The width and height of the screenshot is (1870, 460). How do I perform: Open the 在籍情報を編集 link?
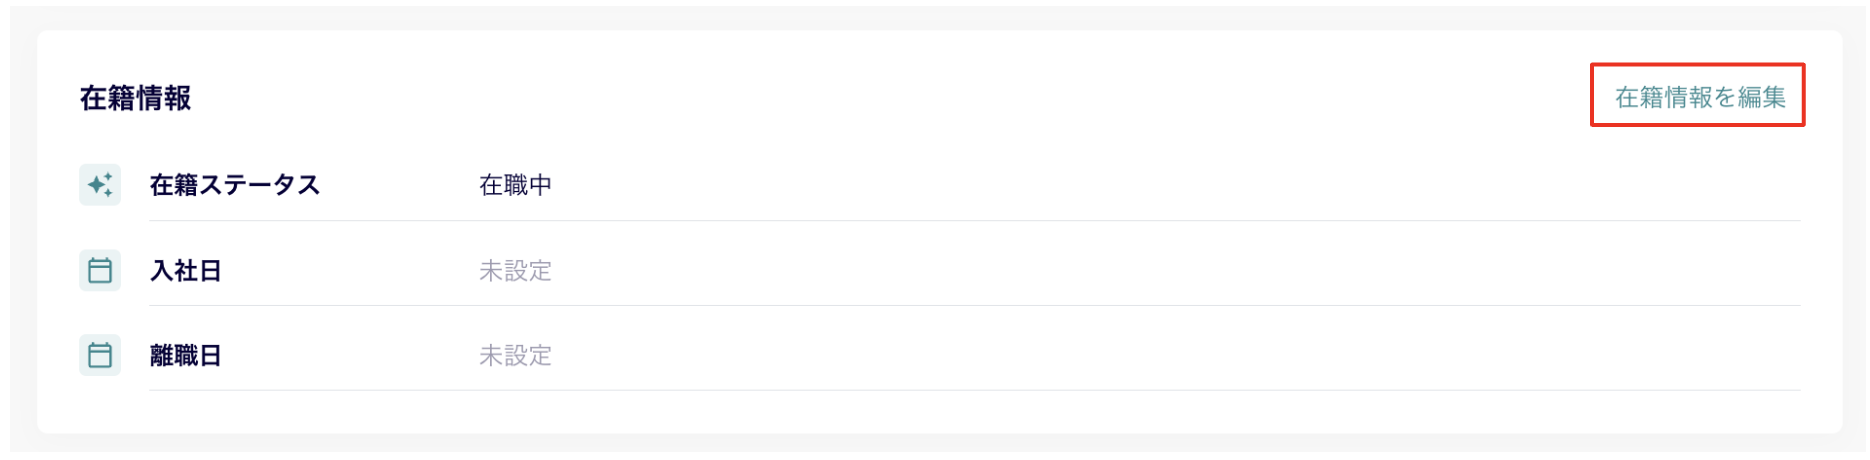tap(1700, 97)
